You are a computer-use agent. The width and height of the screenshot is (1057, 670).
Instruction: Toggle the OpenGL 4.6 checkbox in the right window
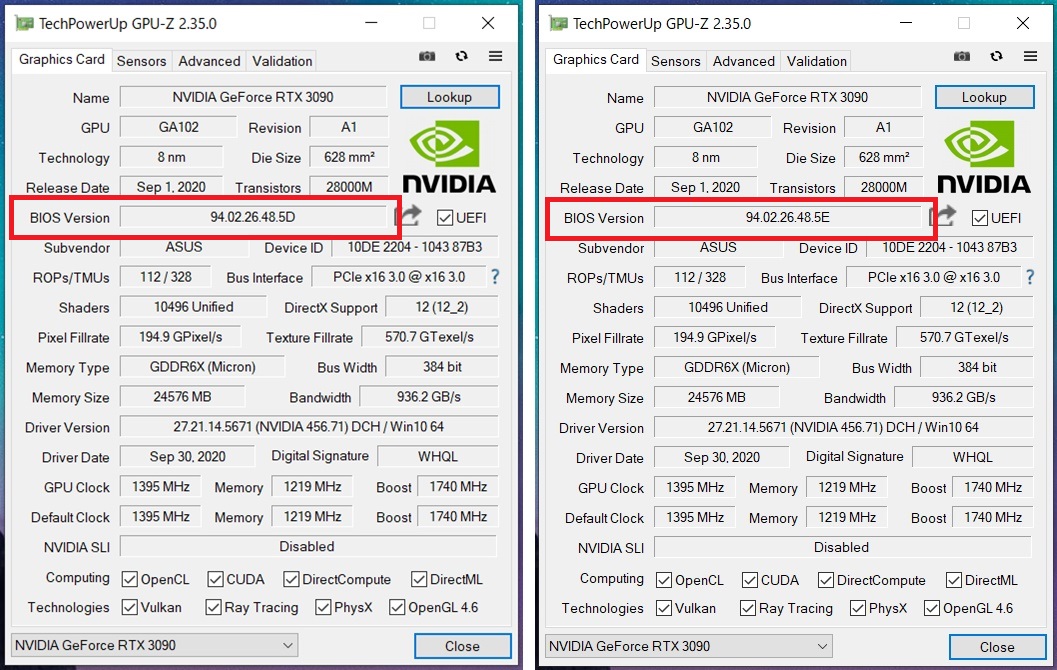click(932, 608)
